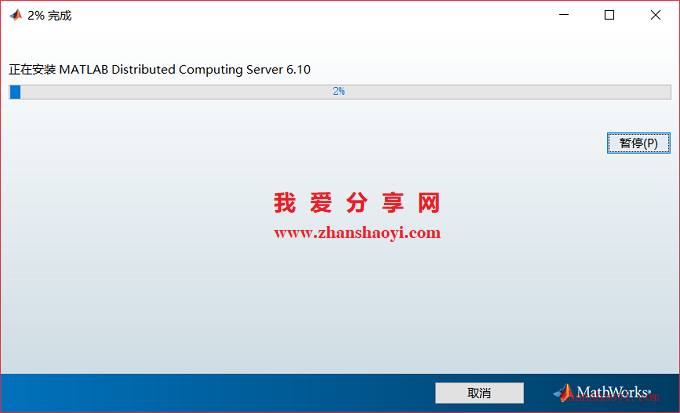Minimize the installer window

pos(564,15)
